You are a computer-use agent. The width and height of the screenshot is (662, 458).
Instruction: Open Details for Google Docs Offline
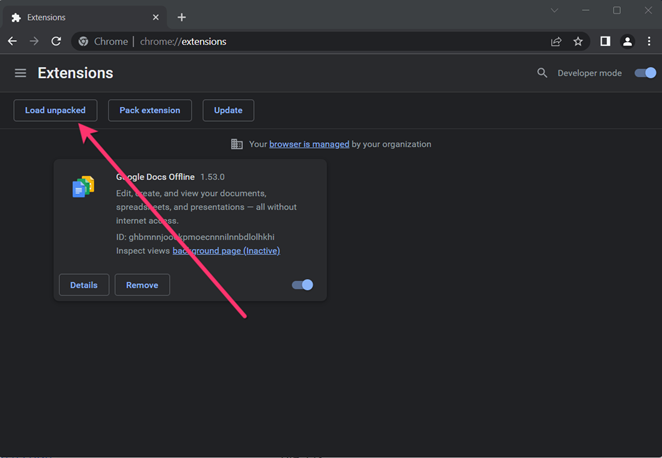pos(84,285)
